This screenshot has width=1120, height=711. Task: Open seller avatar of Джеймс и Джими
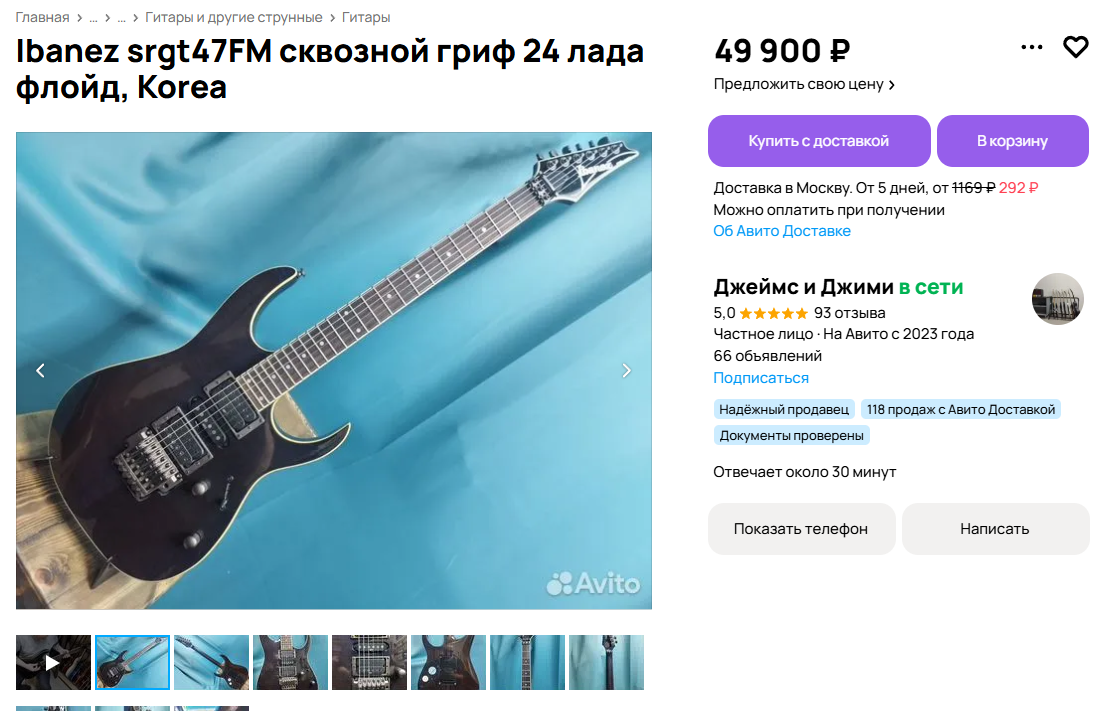point(1058,299)
